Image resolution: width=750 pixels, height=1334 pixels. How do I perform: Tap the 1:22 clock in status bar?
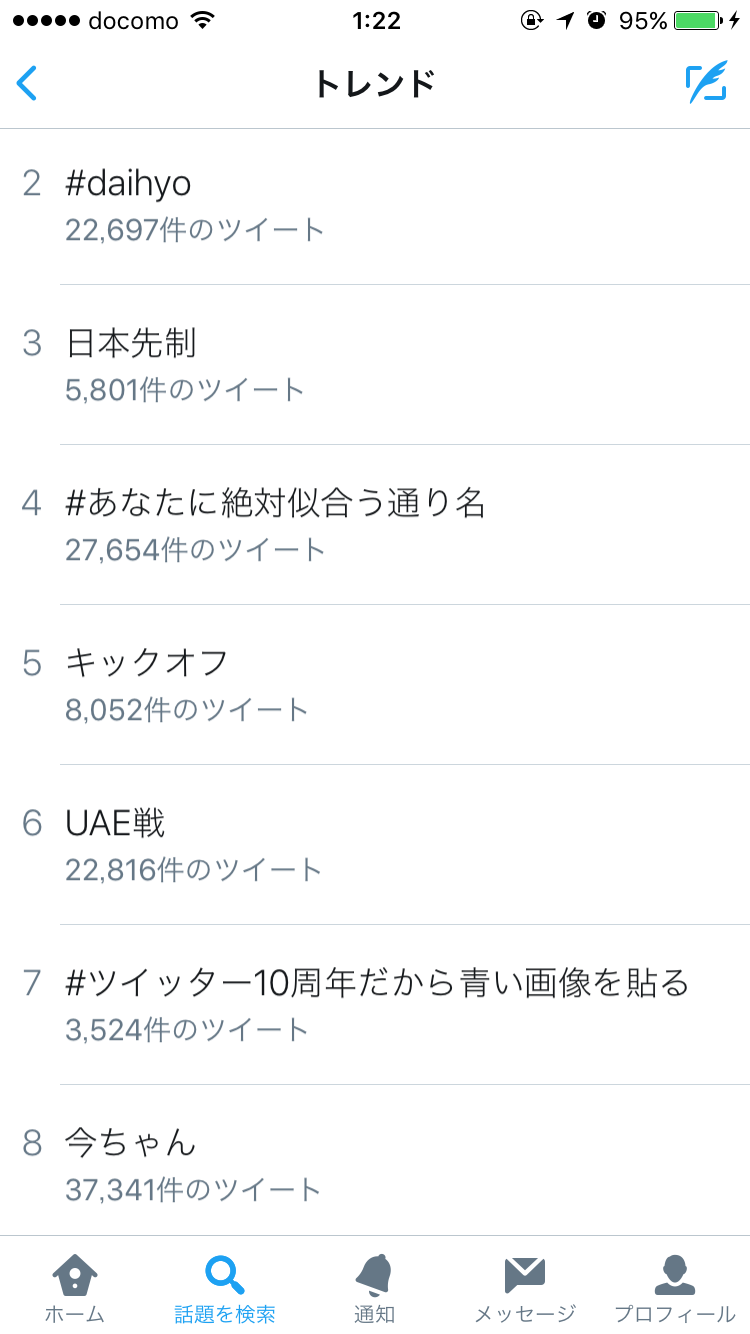[x=376, y=21]
